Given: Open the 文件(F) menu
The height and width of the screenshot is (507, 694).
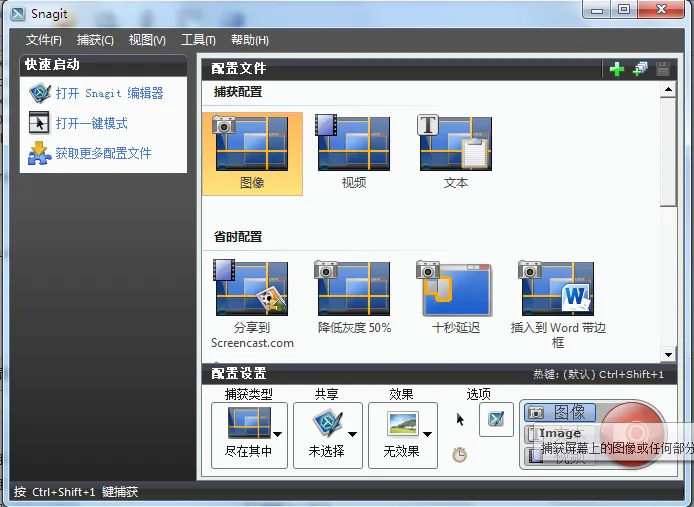Looking at the screenshot, I should (43, 40).
